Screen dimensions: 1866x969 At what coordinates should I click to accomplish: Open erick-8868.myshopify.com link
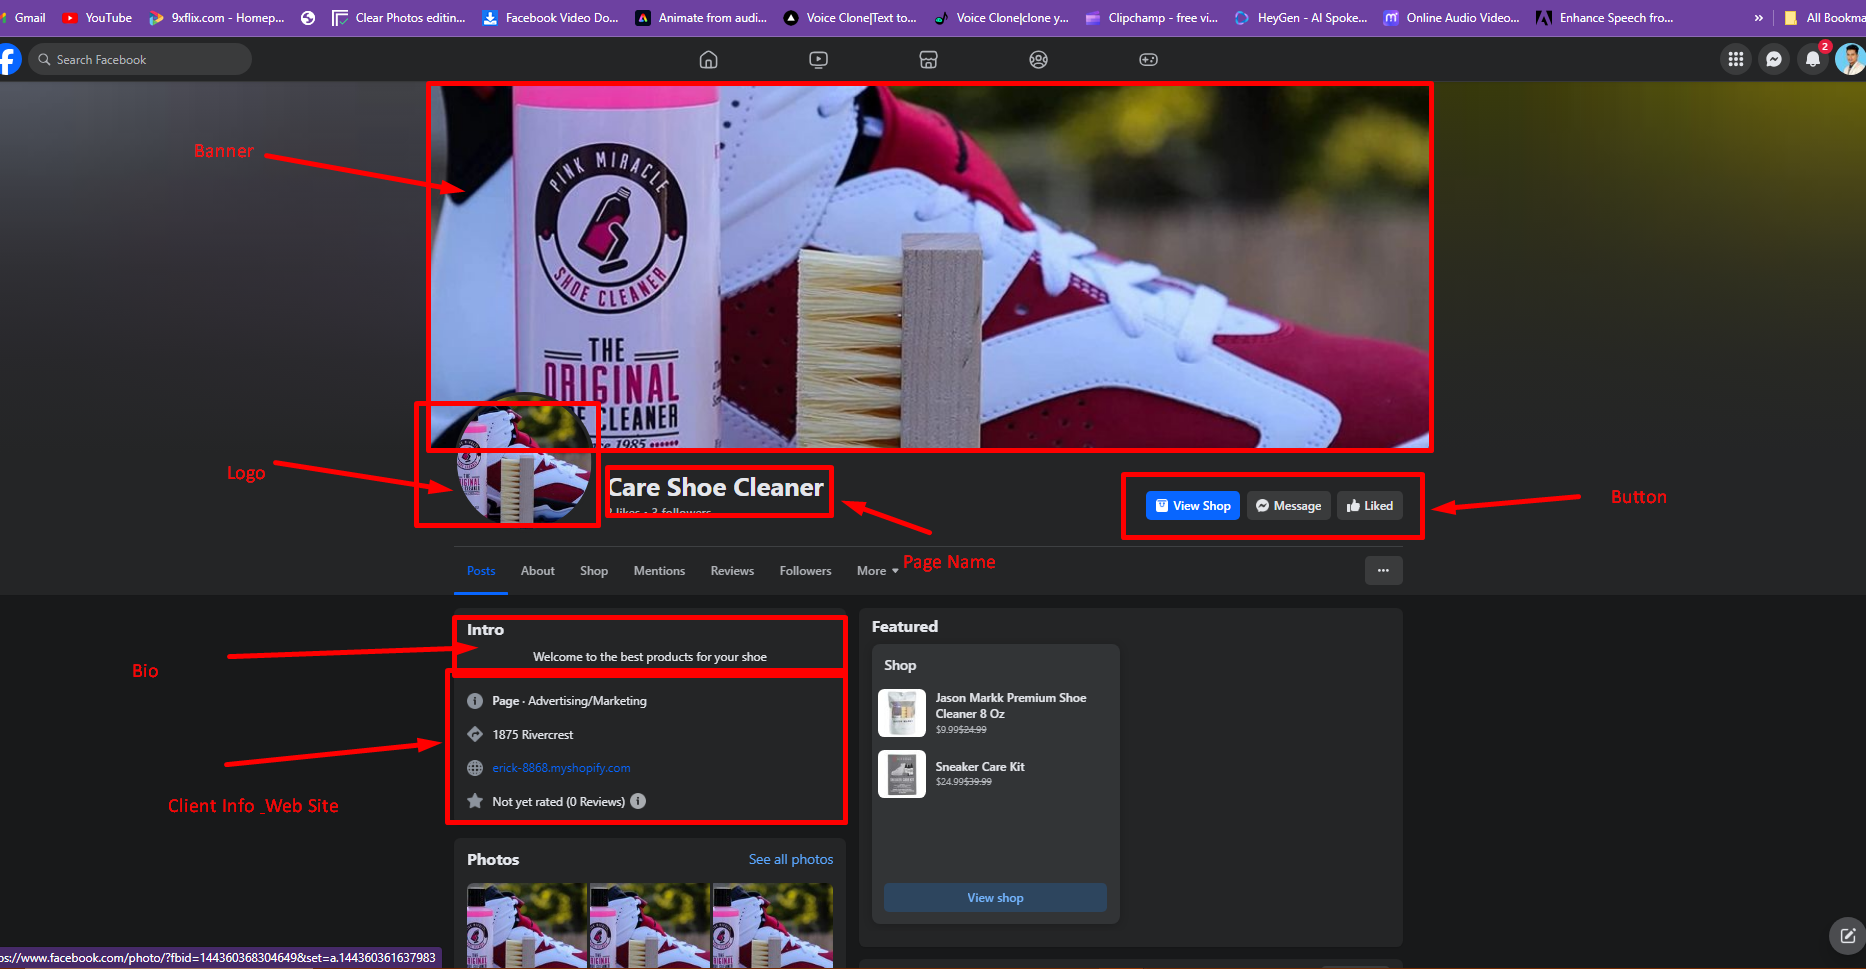561,768
